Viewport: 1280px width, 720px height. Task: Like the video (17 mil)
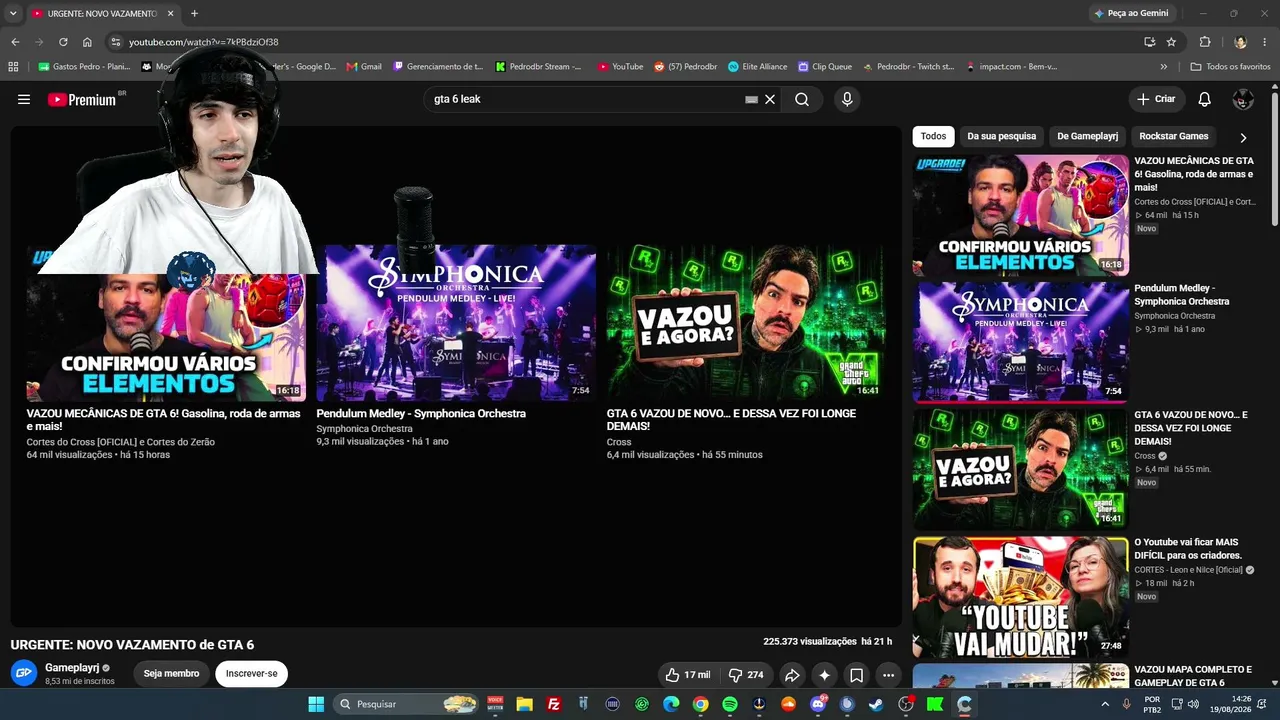[687, 675]
